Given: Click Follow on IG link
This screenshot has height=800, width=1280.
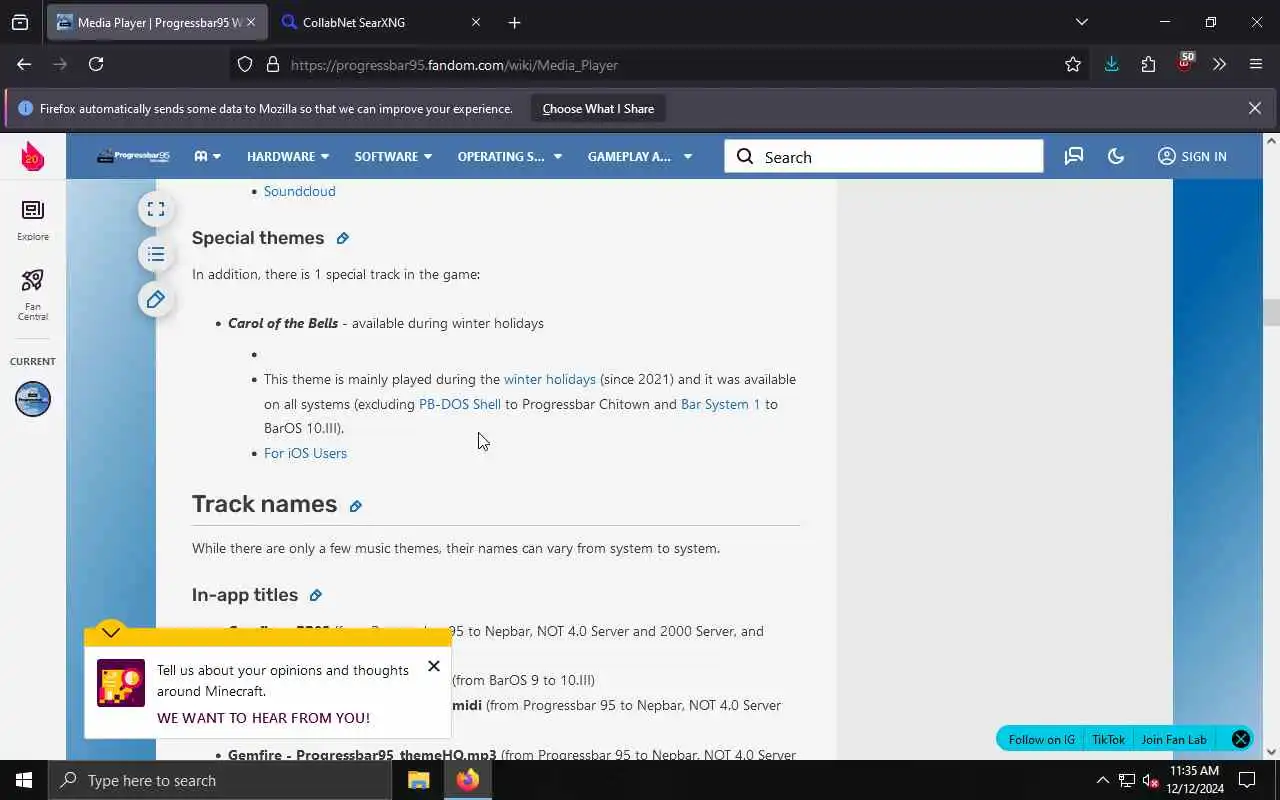Looking at the screenshot, I should pos(1042,739).
